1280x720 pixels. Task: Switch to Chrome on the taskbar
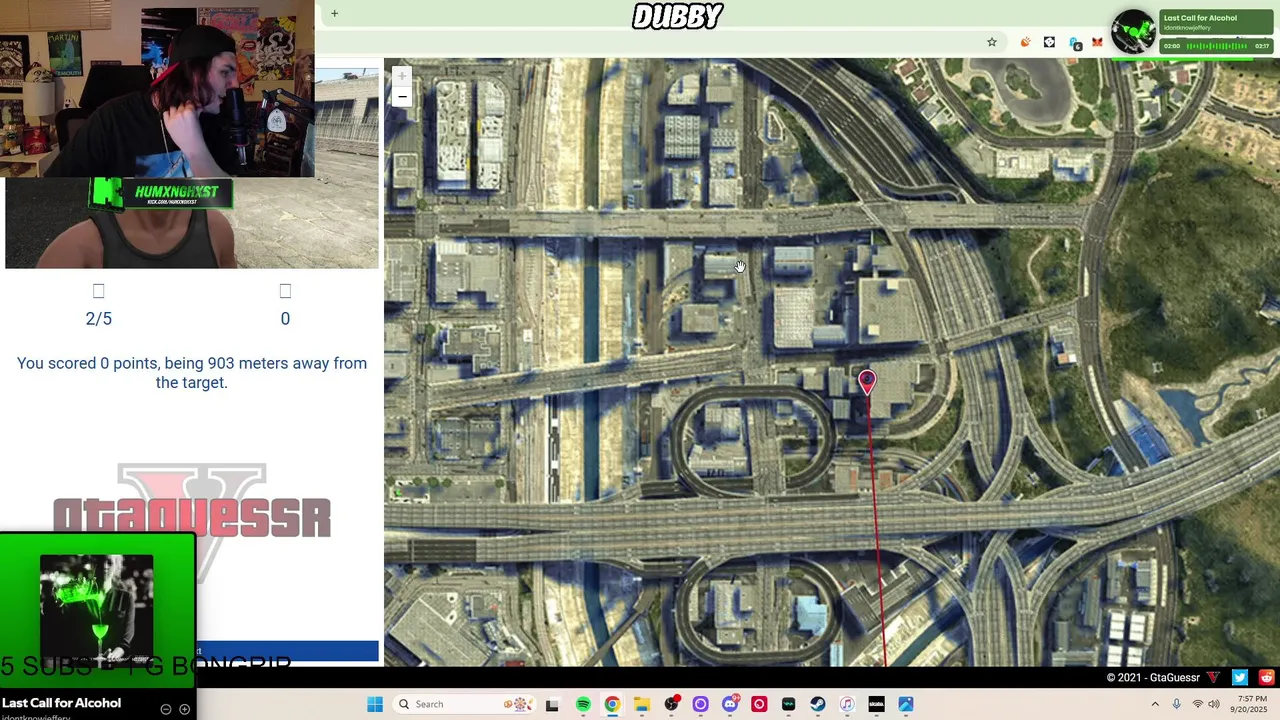click(612, 704)
